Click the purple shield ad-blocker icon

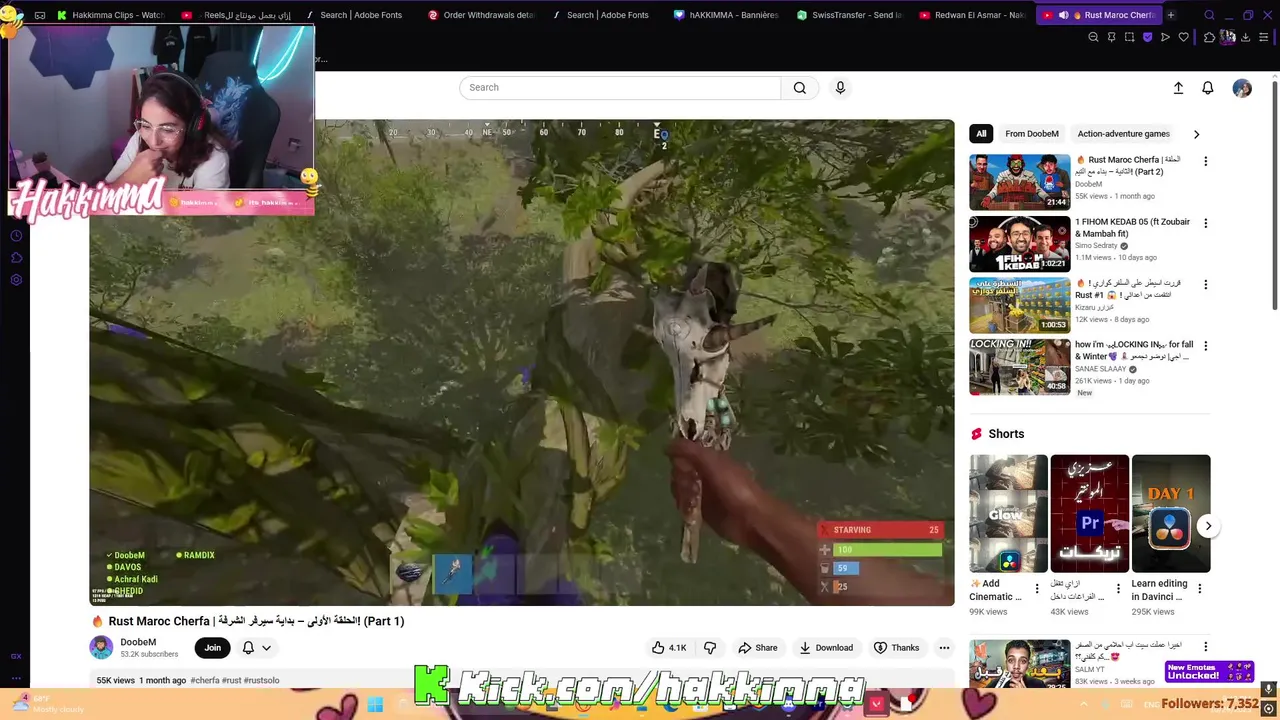pos(1147,37)
